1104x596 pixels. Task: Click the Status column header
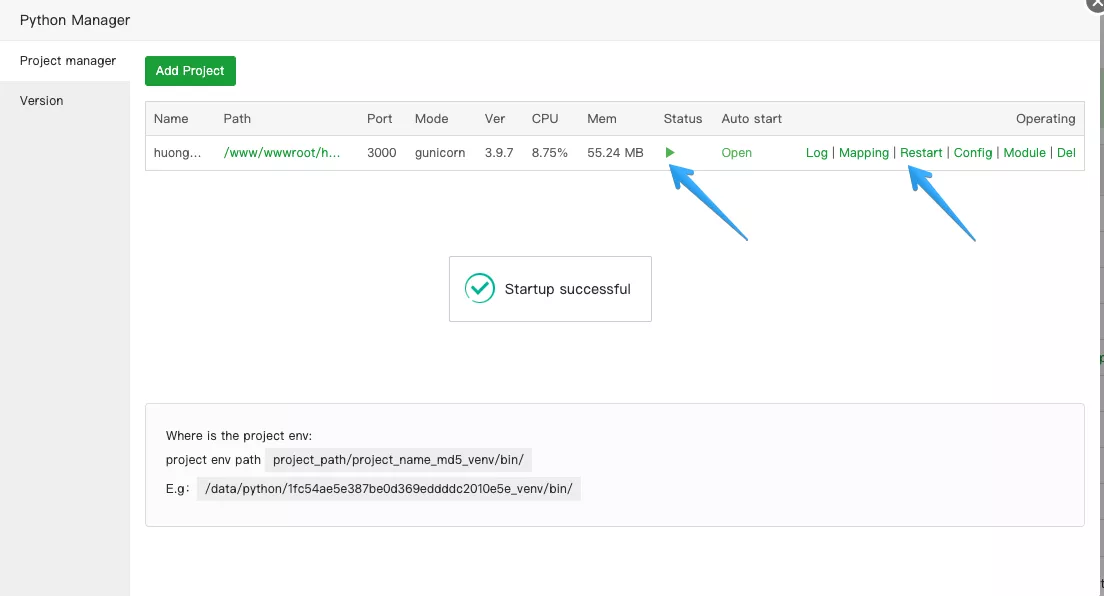click(x=682, y=119)
